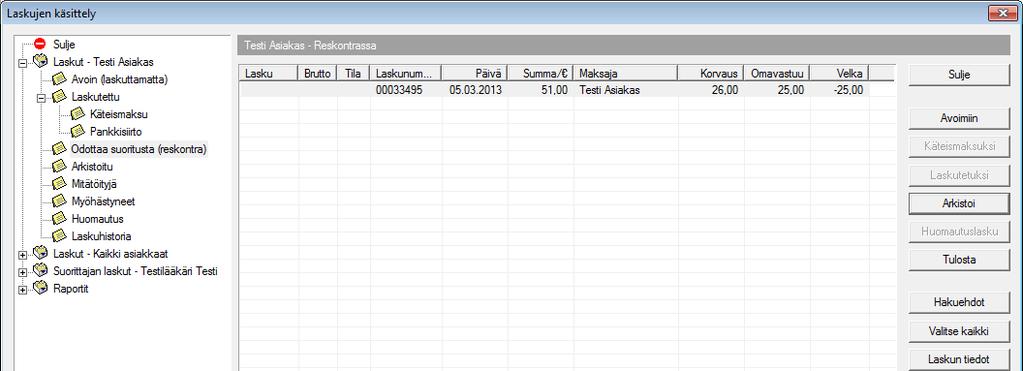Sort by Päivä column header
Viewport: 1023px width, 371px height.
475,74
